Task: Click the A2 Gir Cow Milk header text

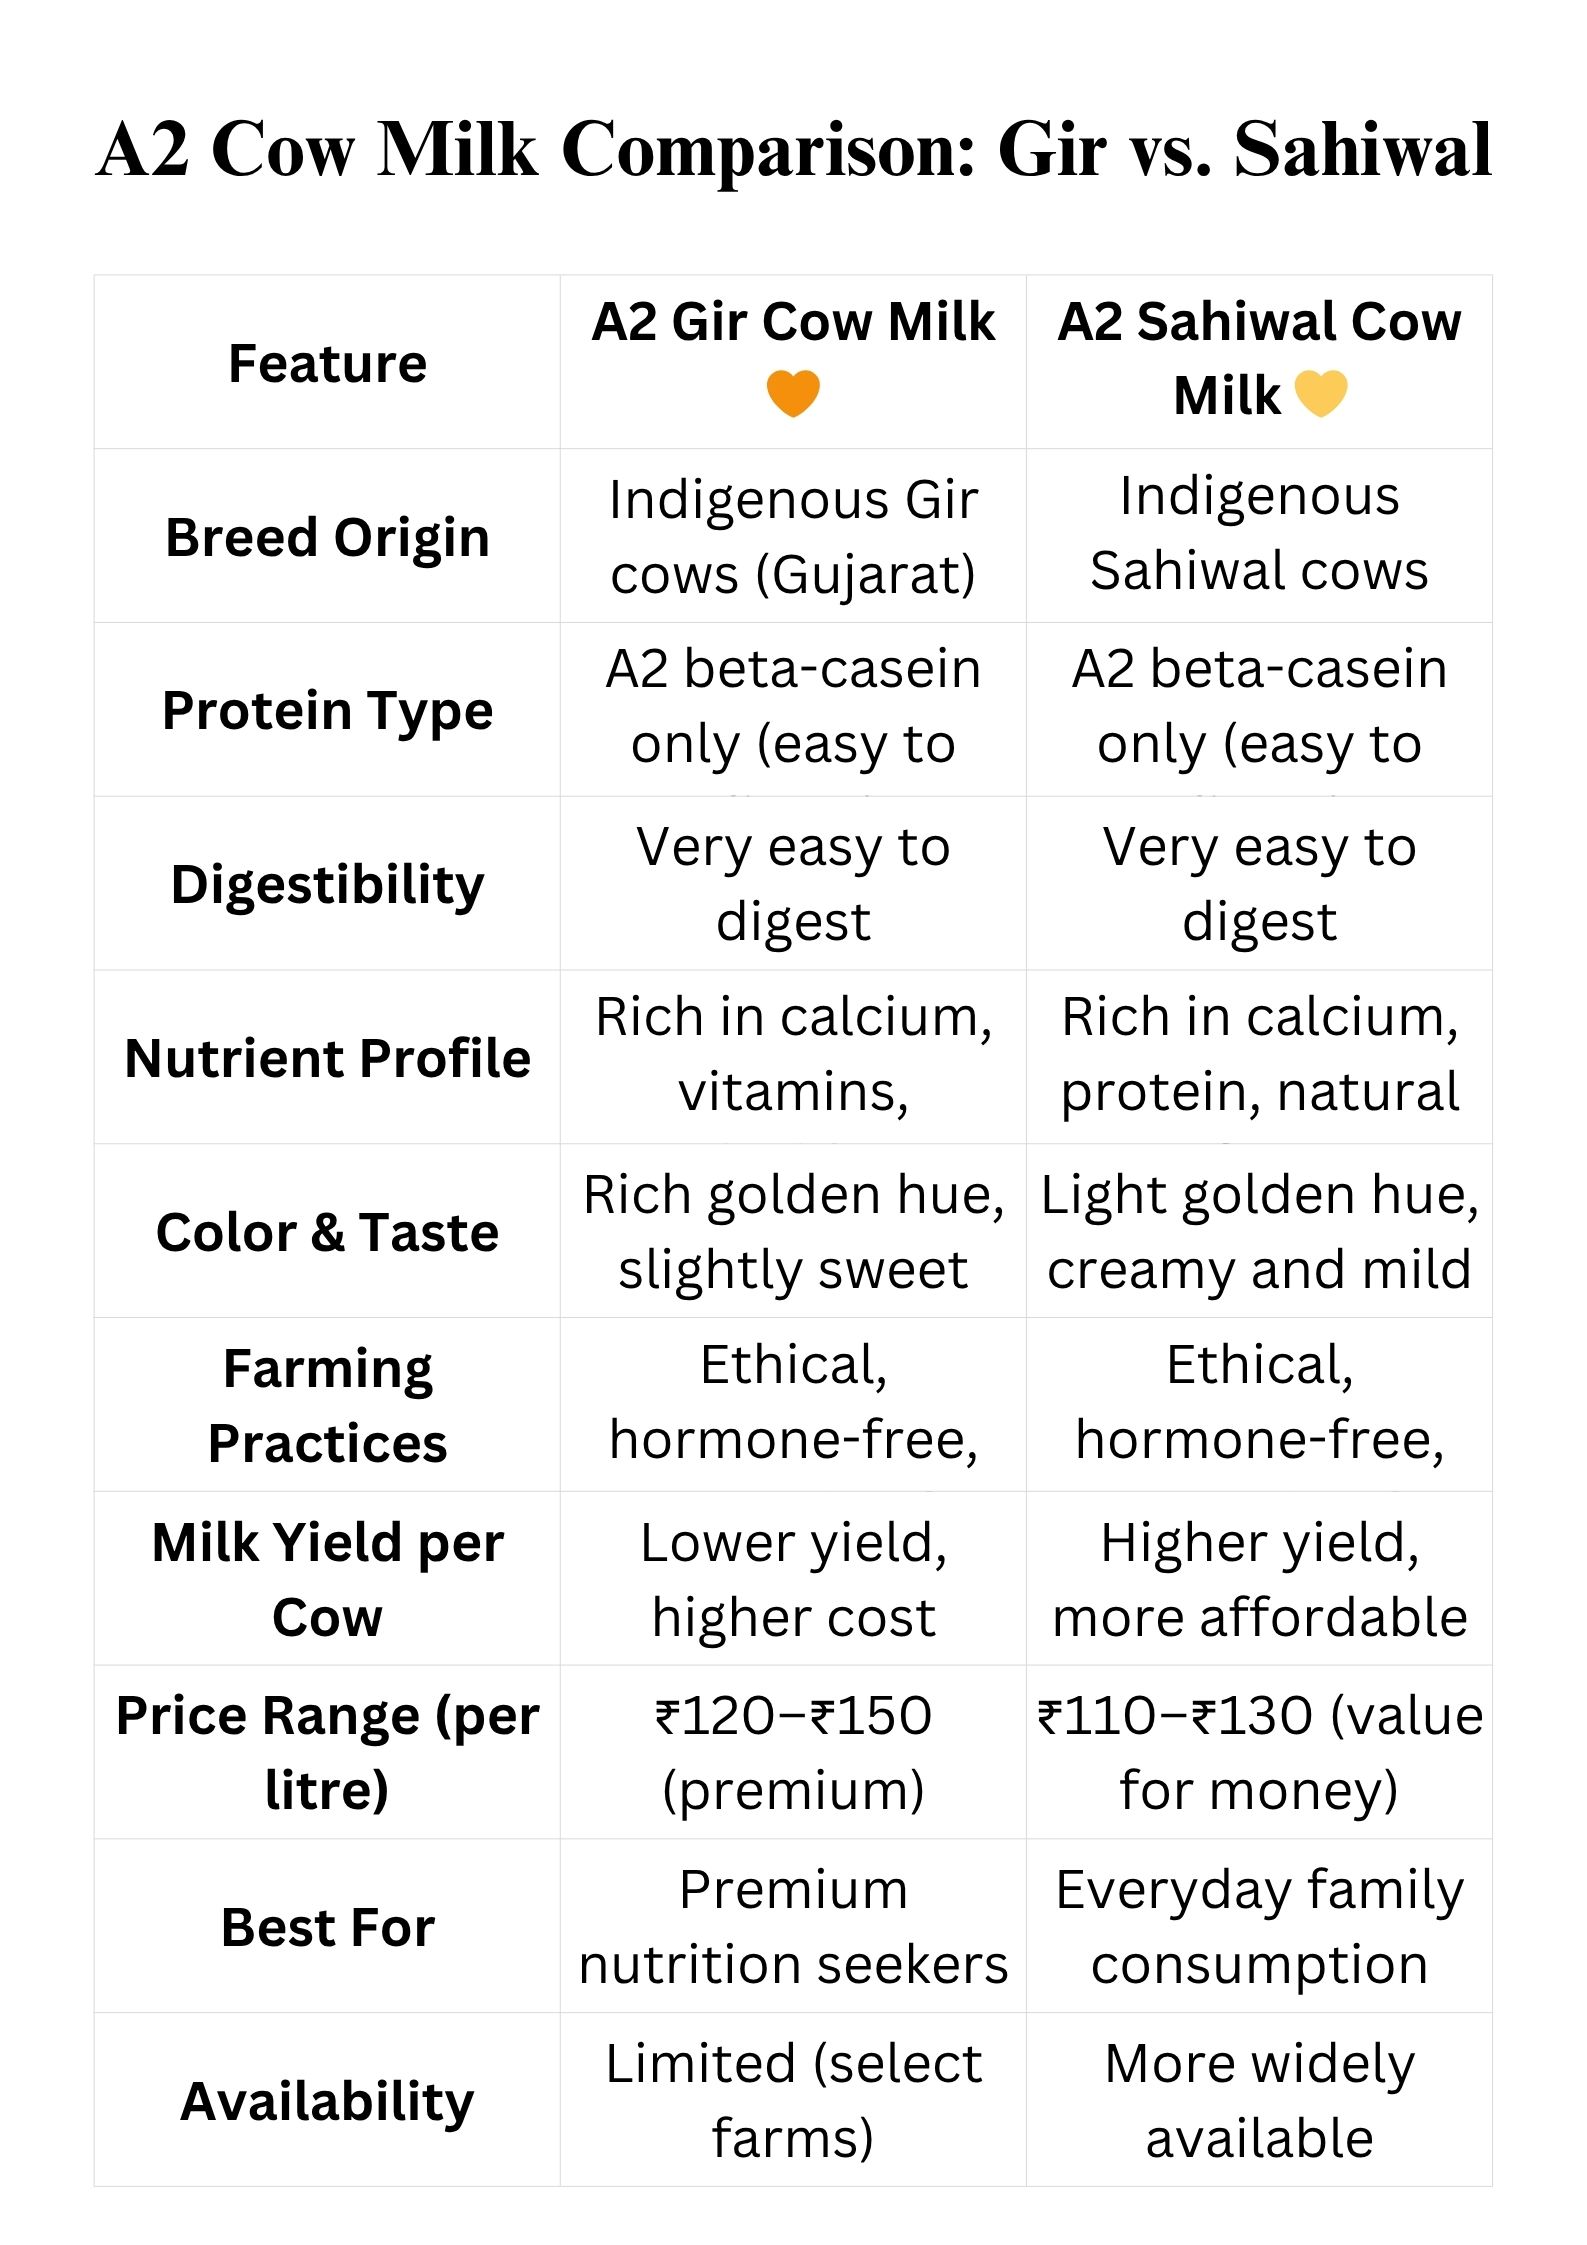Action: [793, 322]
